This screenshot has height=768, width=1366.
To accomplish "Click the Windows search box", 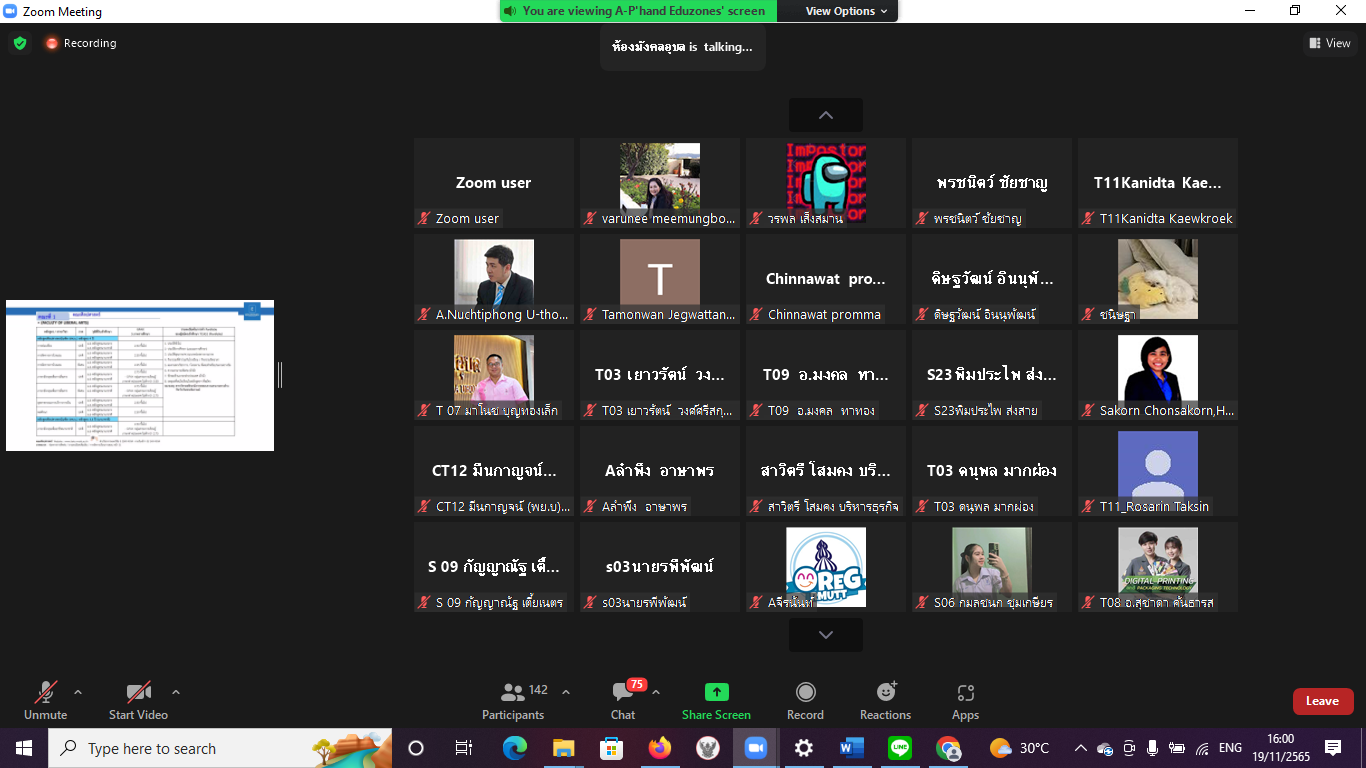I will pyautogui.click(x=190, y=748).
